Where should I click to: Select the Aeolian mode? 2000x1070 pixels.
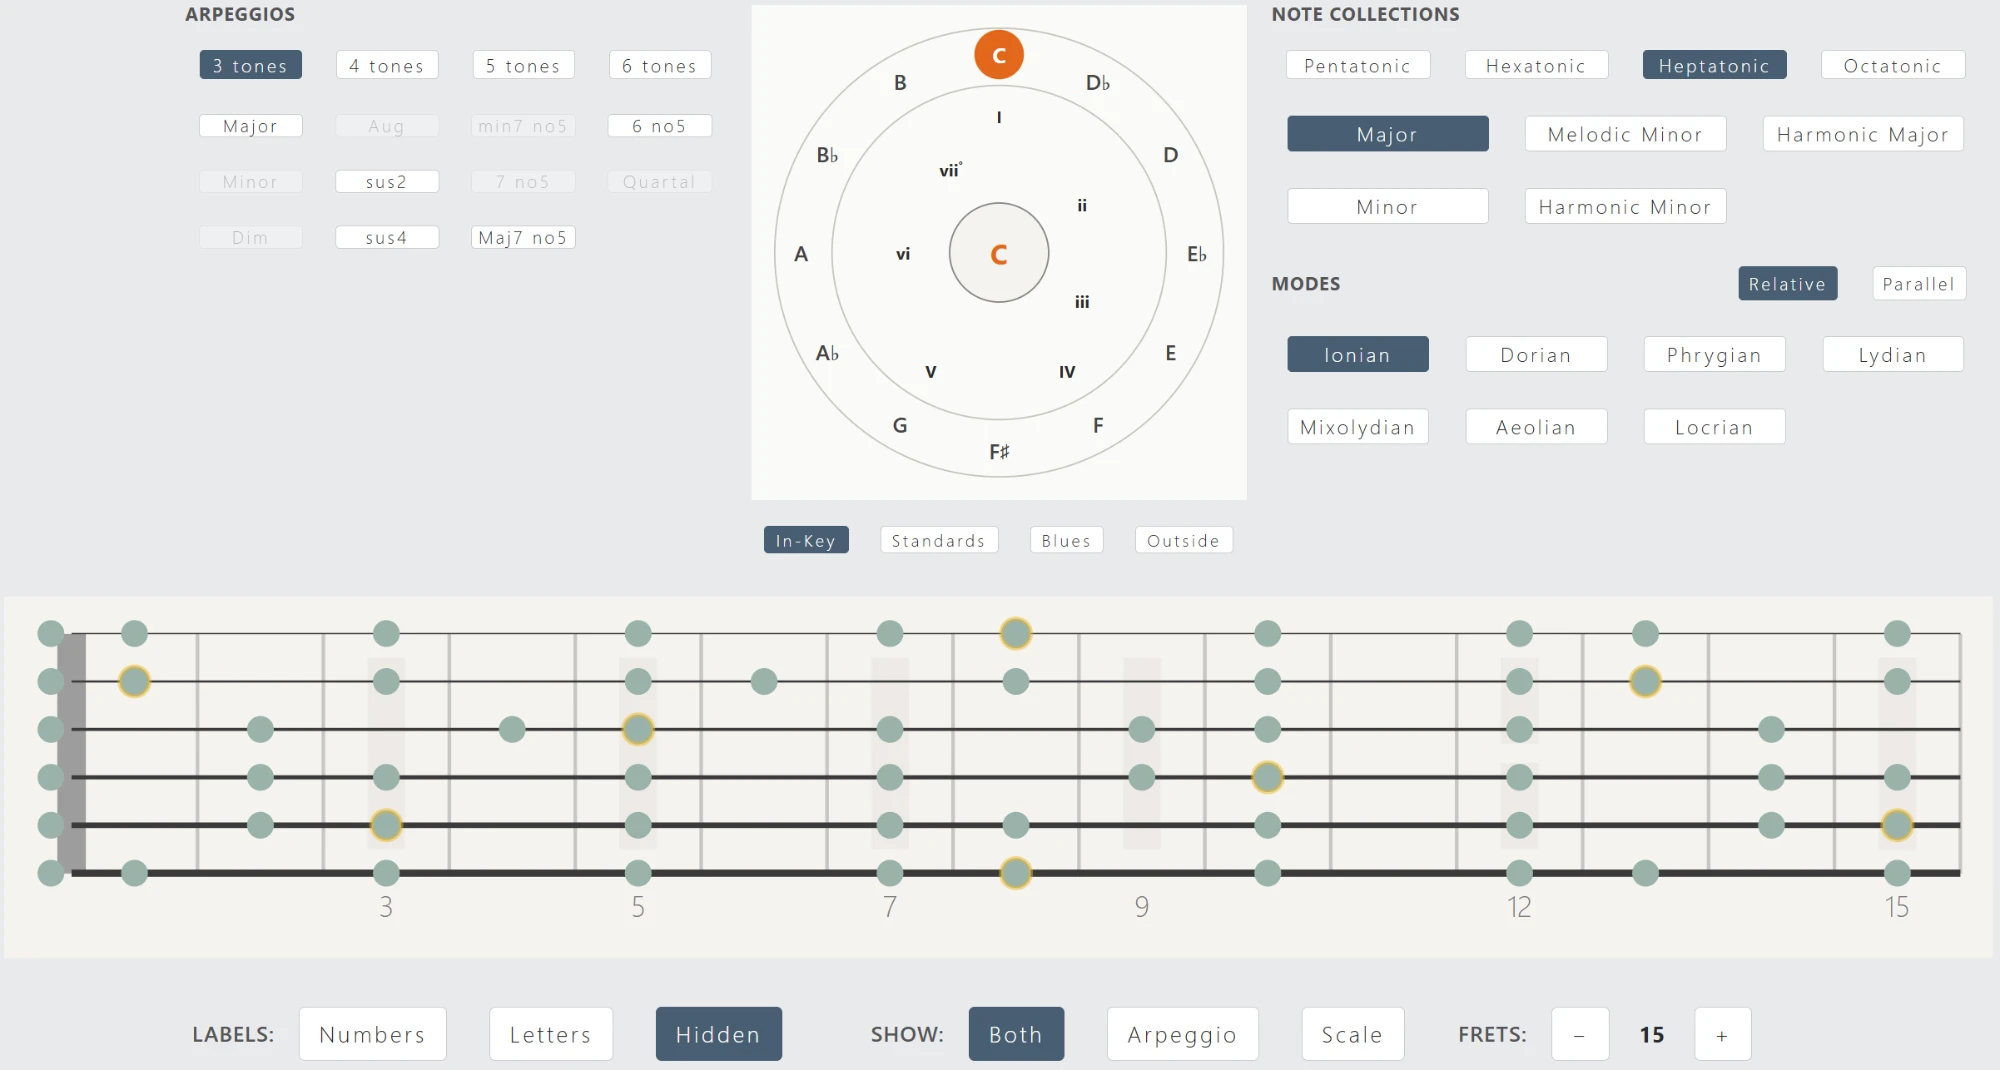[x=1536, y=427]
